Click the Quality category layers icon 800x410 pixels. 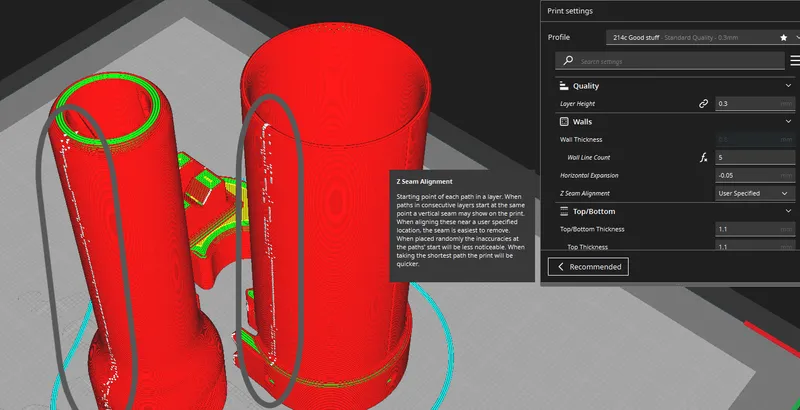[564, 86]
